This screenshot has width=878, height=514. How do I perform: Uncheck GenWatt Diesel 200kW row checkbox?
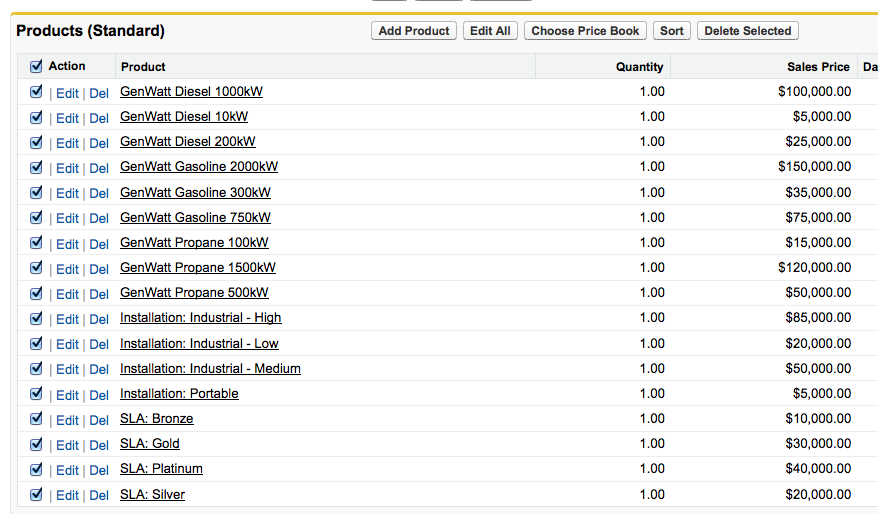click(36, 142)
